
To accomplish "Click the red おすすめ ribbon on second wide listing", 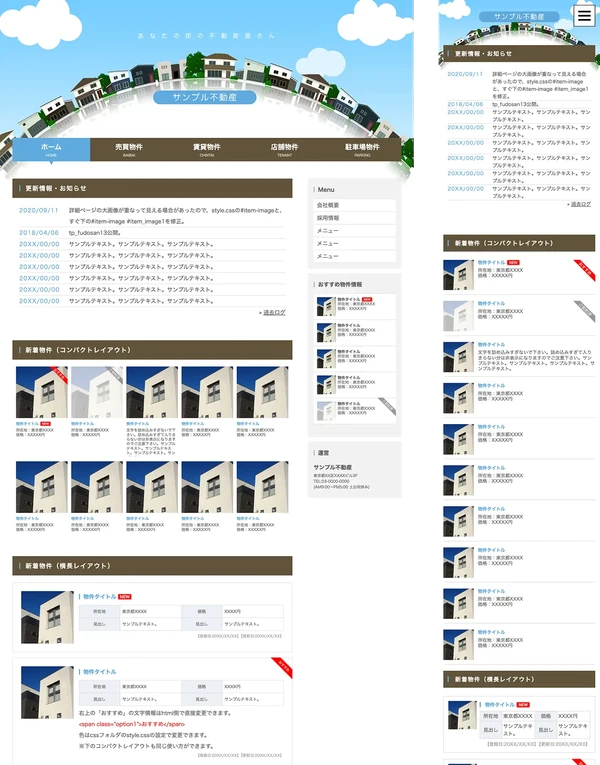I will coord(282,666).
